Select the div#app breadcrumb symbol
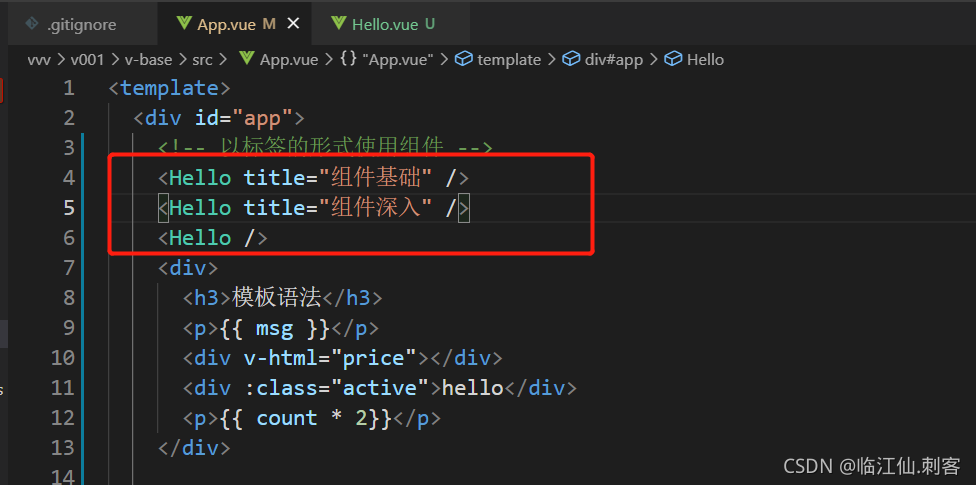Viewport: 976px width, 485px height. pyautogui.click(x=614, y=60)
